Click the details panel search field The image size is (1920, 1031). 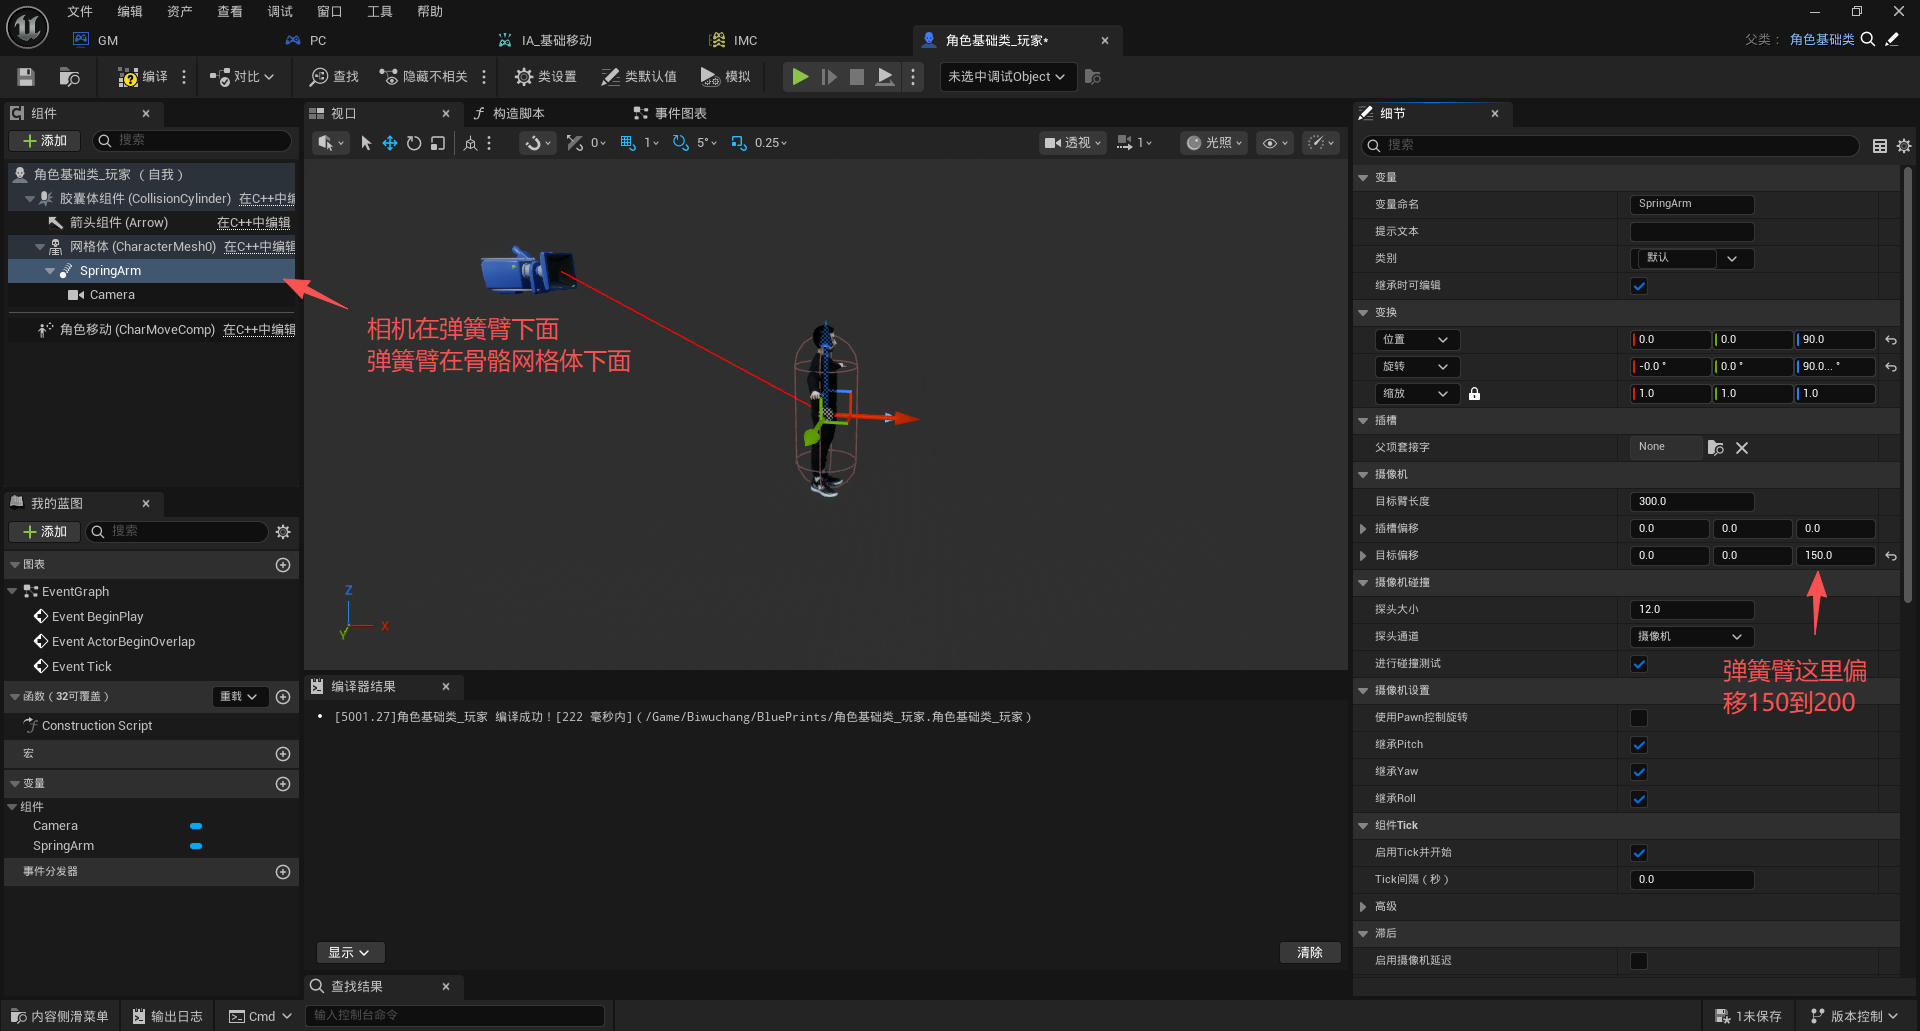[1610, 146]
